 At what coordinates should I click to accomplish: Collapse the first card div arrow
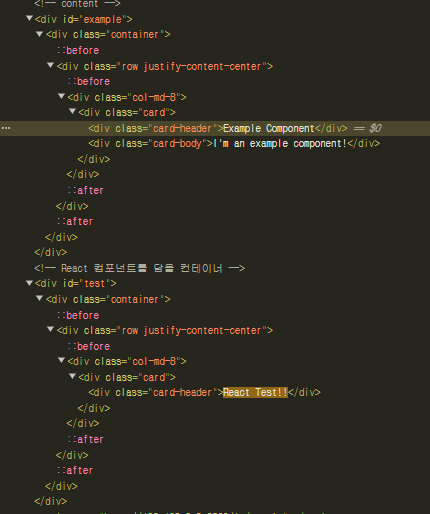(x=72, y=111)
